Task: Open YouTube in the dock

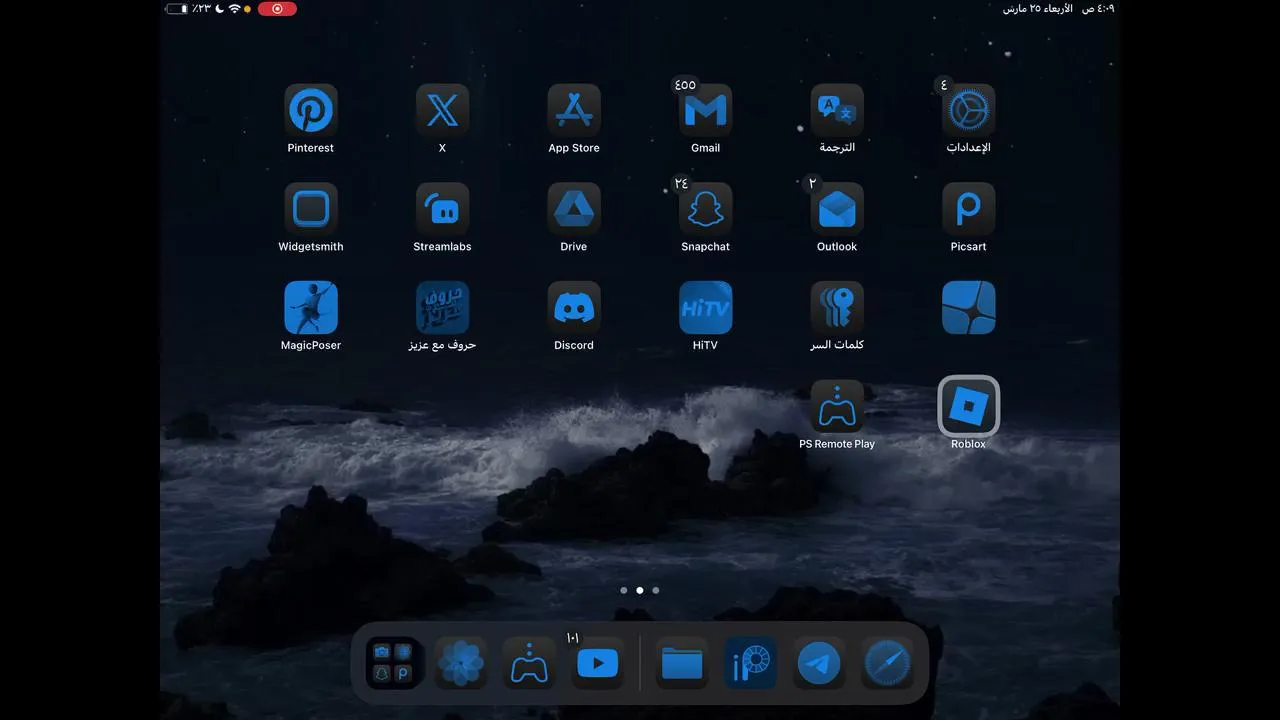Action: (x=598, y=663)
